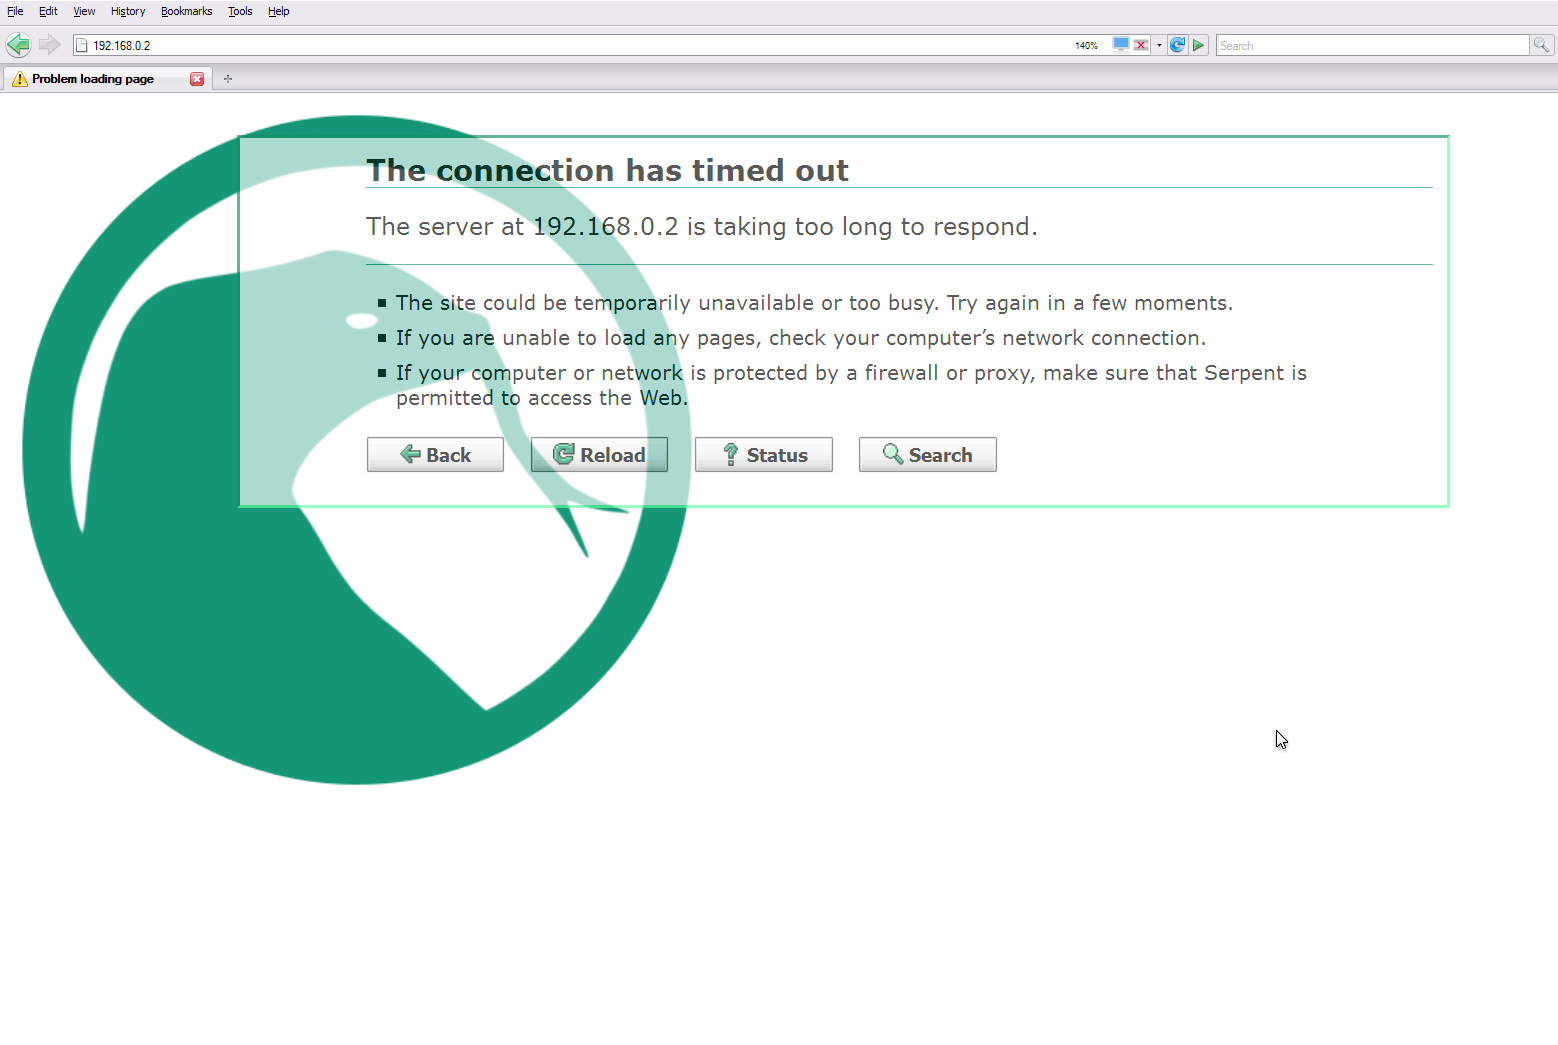Click the Back button on error page

coord(435,455)
